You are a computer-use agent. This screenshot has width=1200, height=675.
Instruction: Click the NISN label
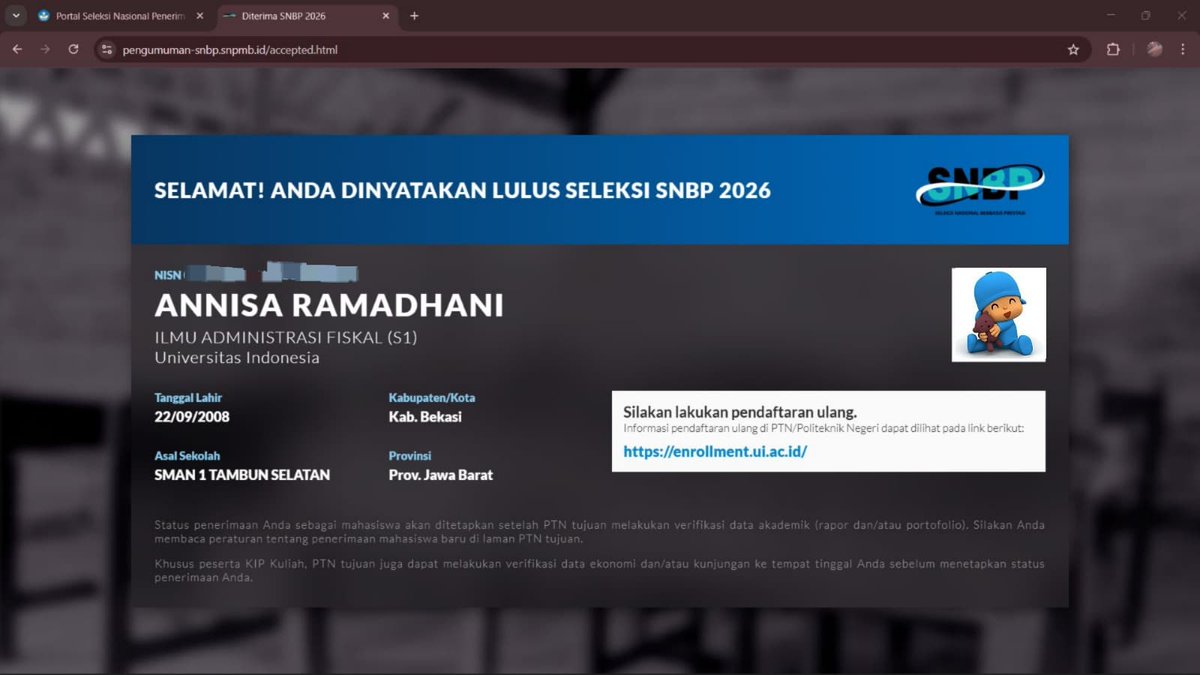pos(168,274)
